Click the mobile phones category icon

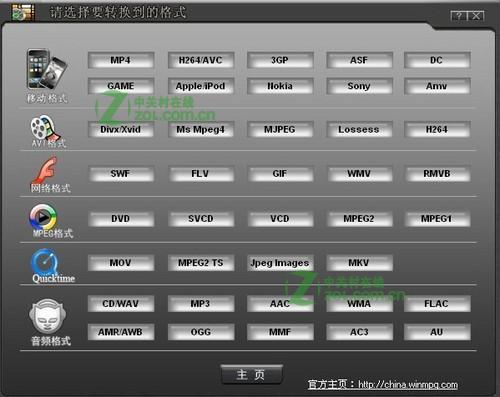[x=47, y=69]
